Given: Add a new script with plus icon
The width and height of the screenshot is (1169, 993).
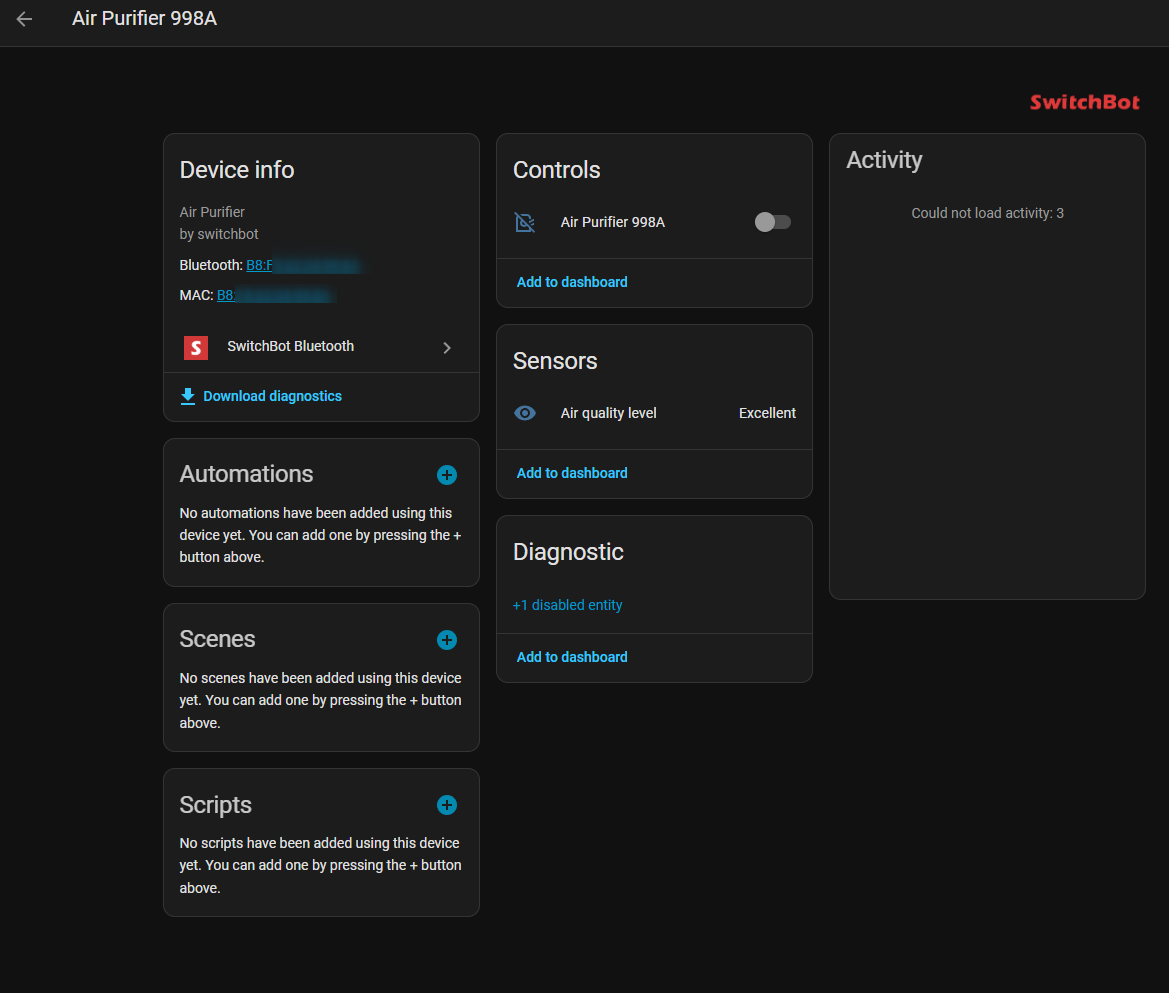Looking at the screenshot, I should [x=447, y=805].
